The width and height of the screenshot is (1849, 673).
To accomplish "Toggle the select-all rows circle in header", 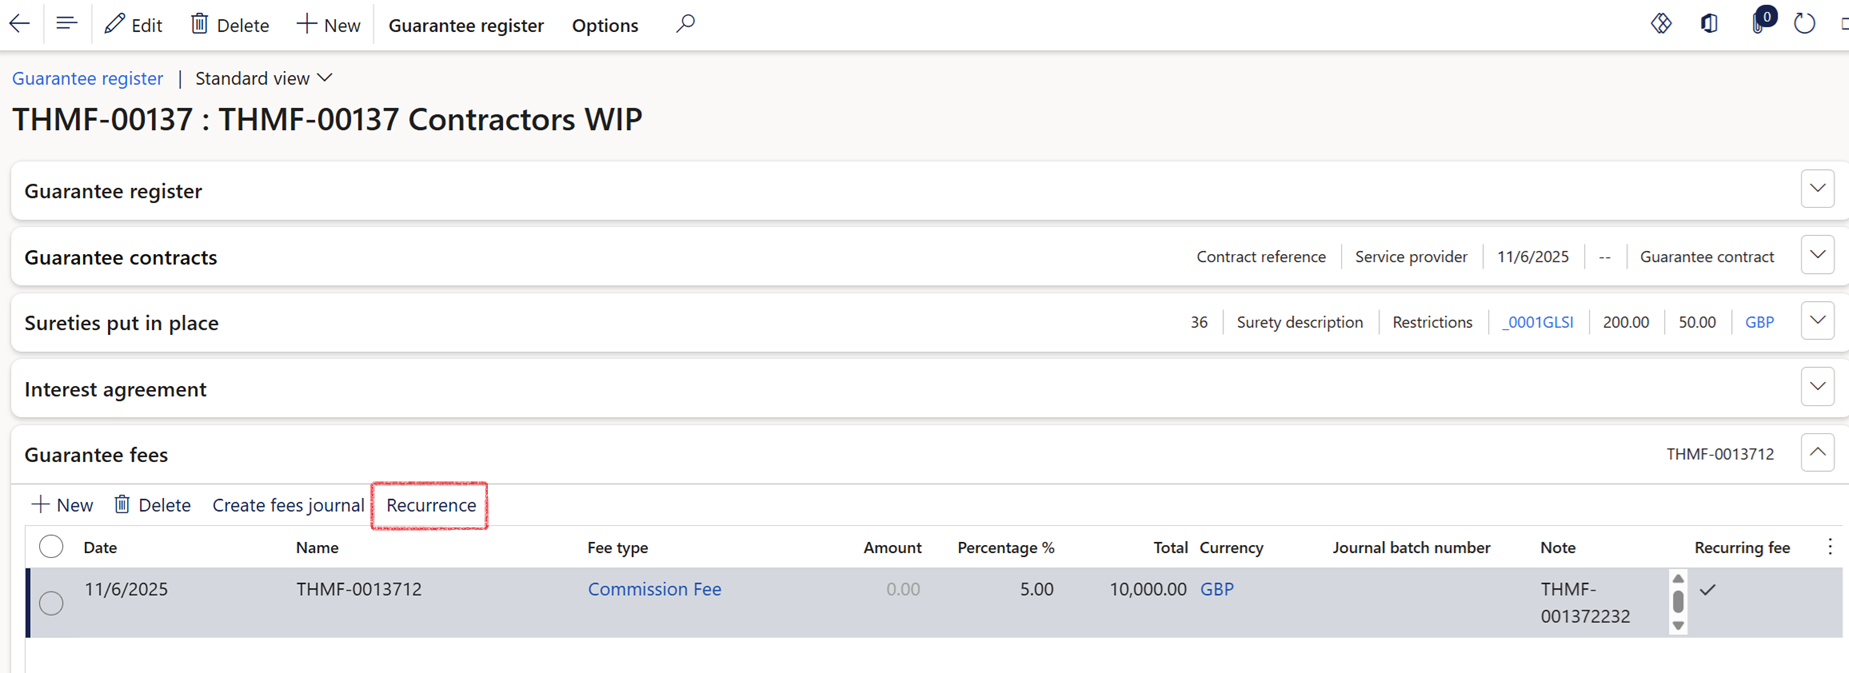I will pos(51,547).
